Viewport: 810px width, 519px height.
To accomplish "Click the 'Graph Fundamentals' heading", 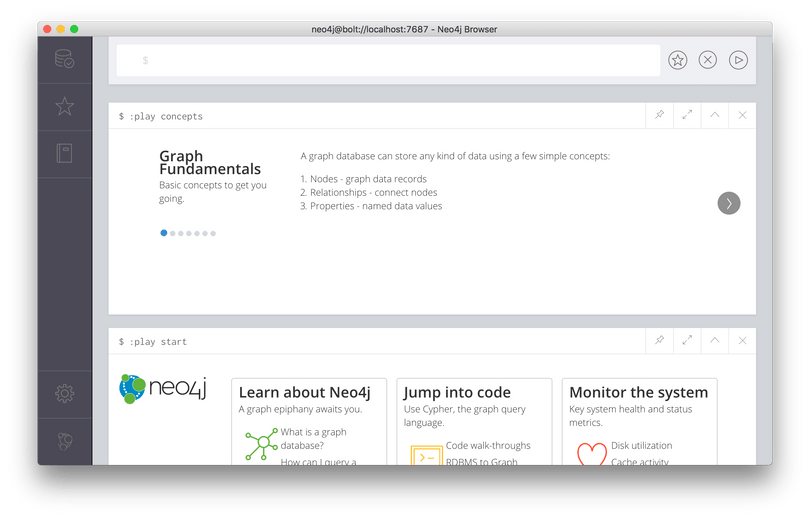I will (210, 162).
